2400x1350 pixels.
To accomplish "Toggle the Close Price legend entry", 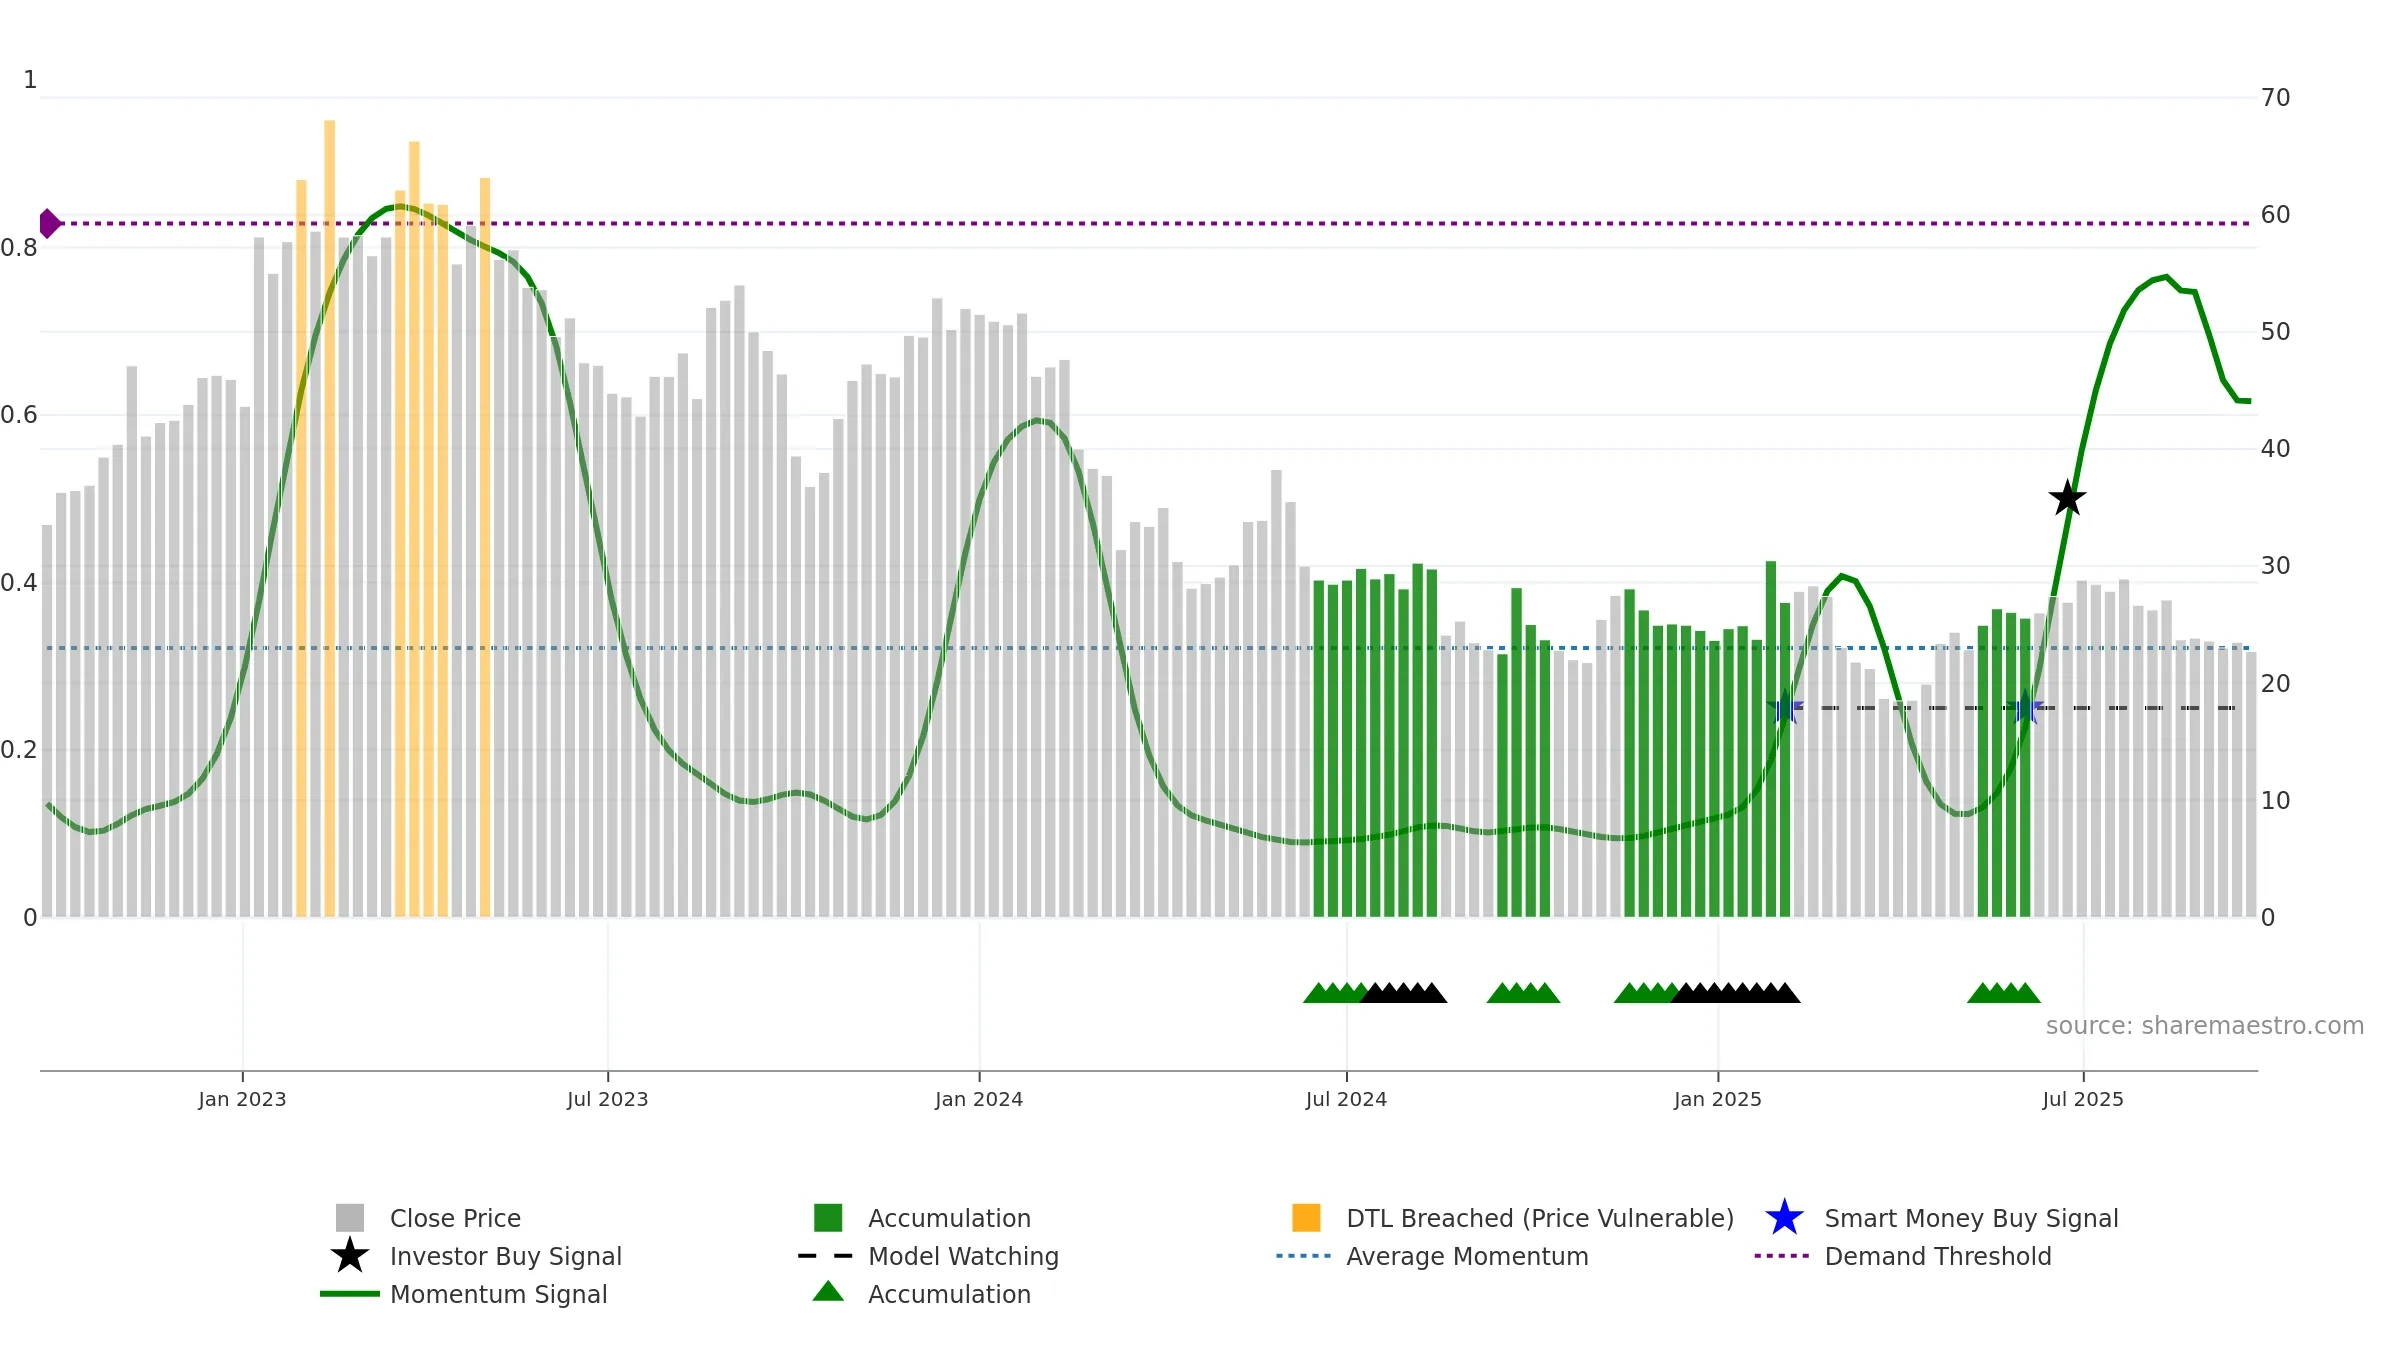I will [x=428, y=1218].
